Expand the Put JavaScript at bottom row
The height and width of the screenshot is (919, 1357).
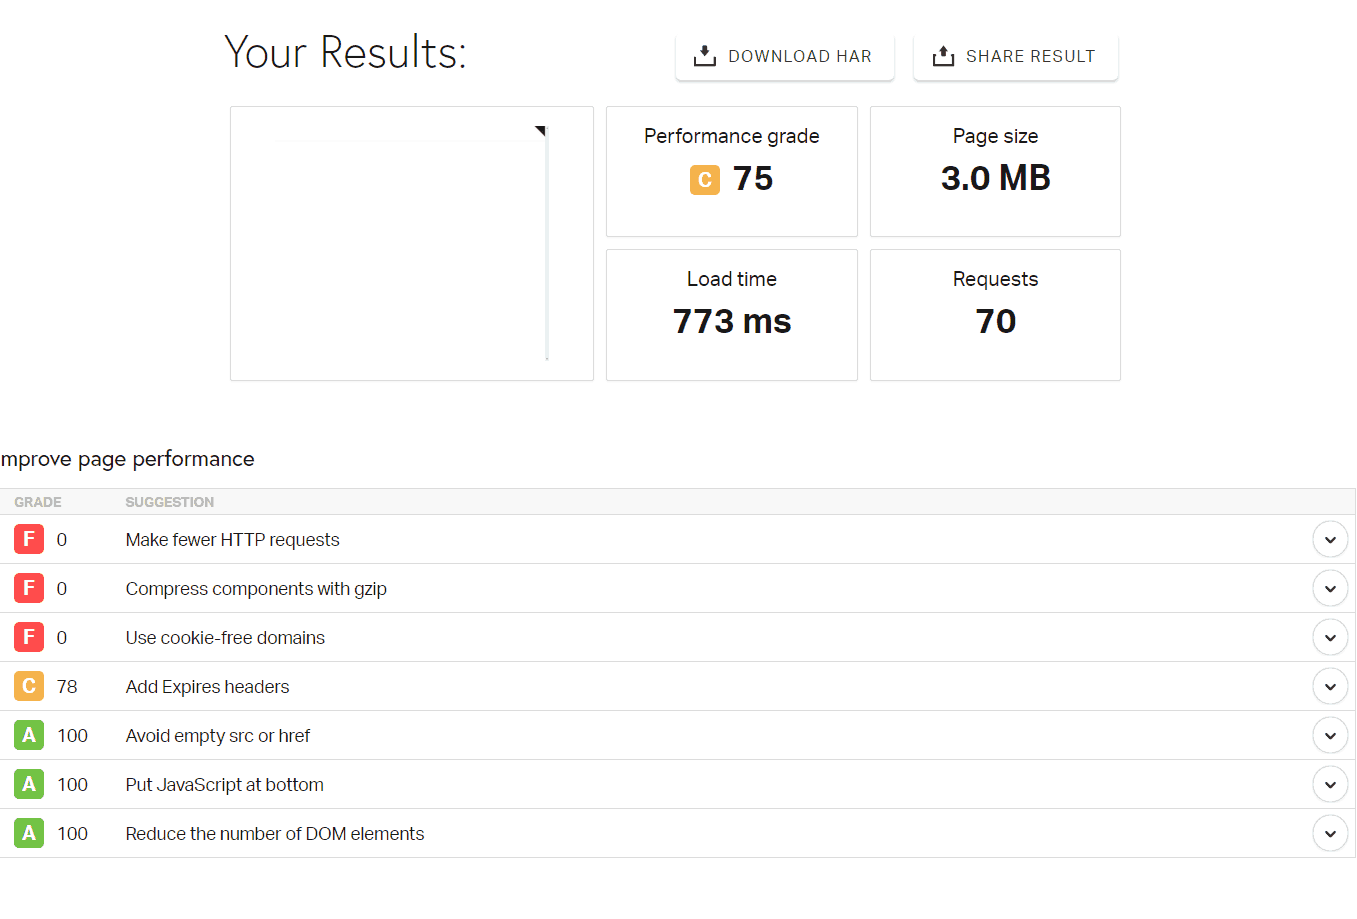point(1330,784)
